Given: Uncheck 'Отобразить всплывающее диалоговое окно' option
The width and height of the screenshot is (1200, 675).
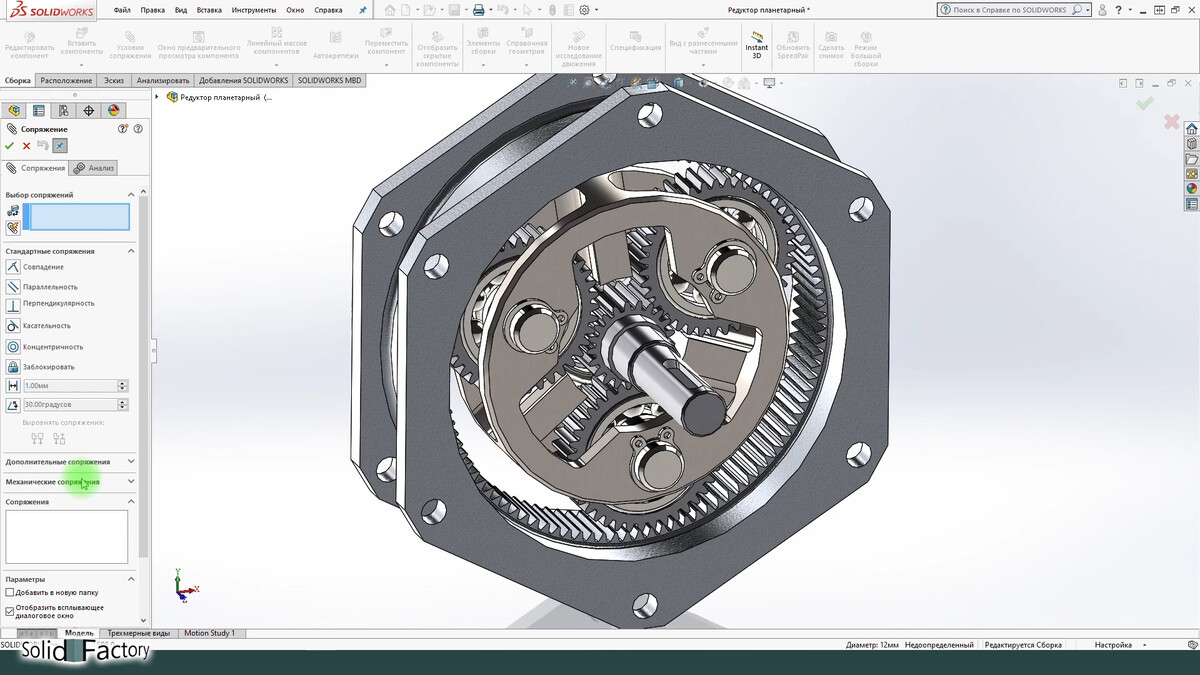Looking at the screenshot, I should (x=10, y=611).
